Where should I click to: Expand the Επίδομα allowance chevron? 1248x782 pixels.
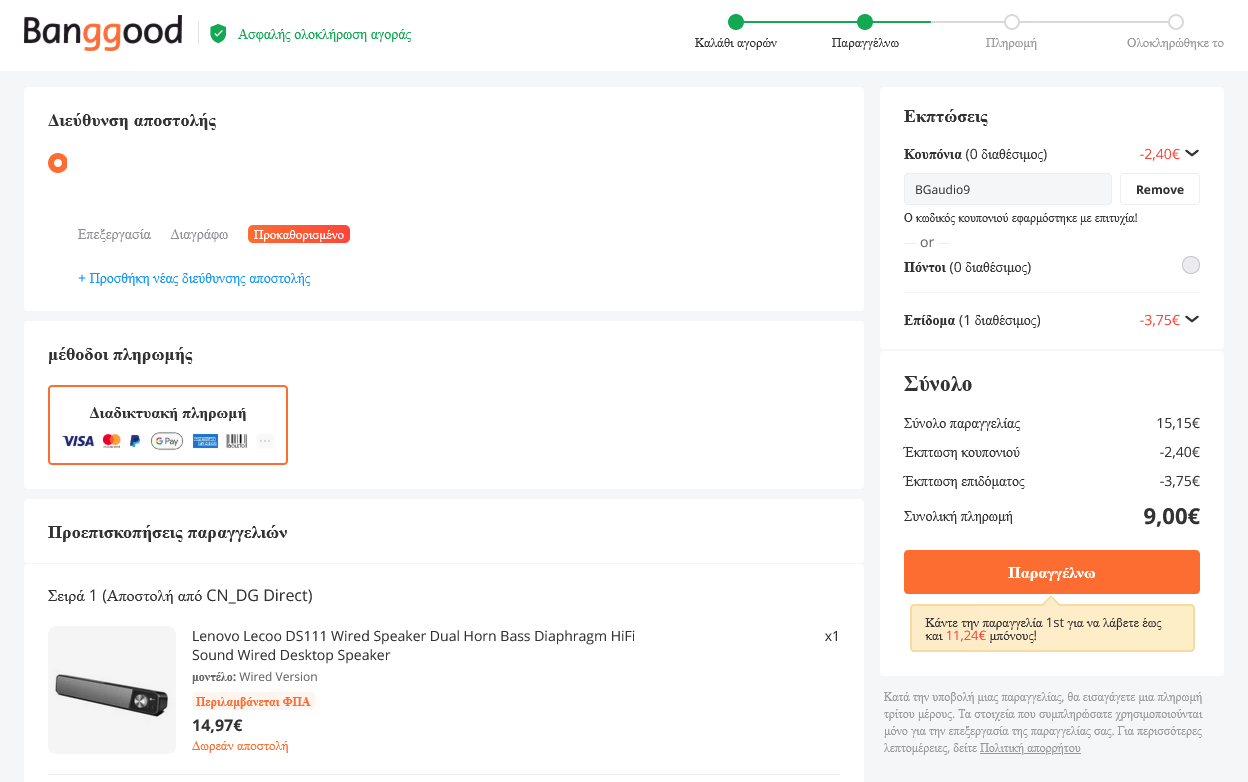point(1192,320)
